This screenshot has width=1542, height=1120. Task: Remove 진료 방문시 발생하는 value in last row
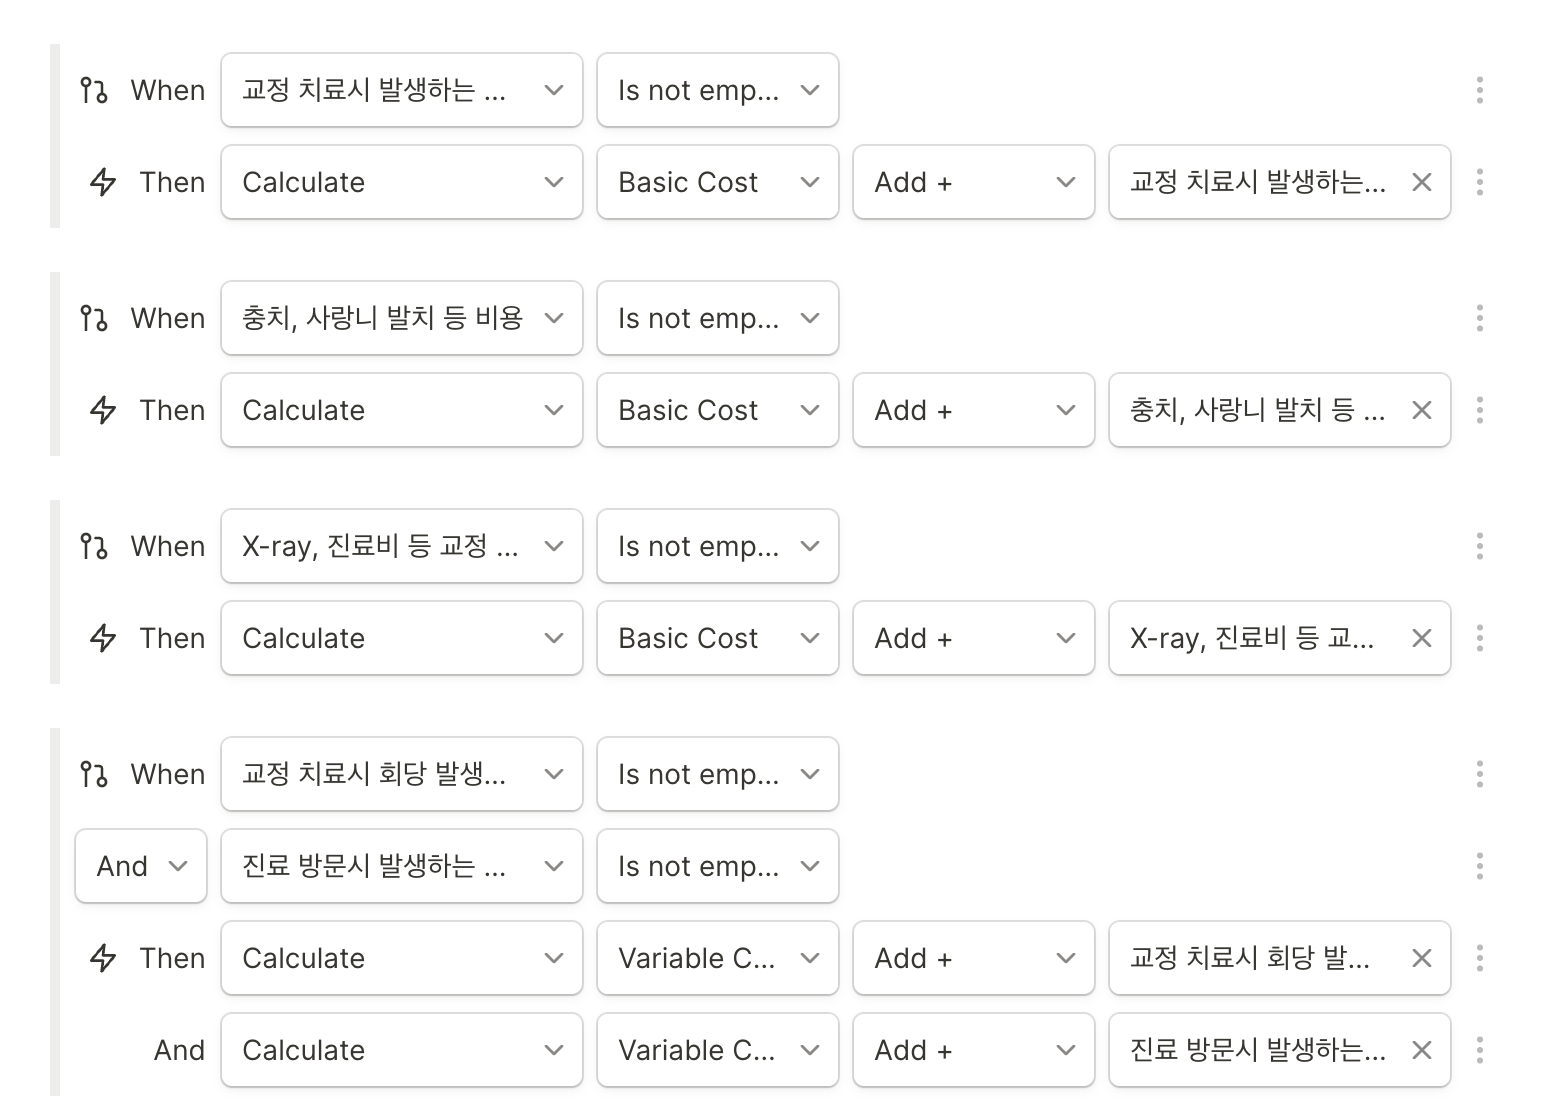(x=1421, y=1050)
